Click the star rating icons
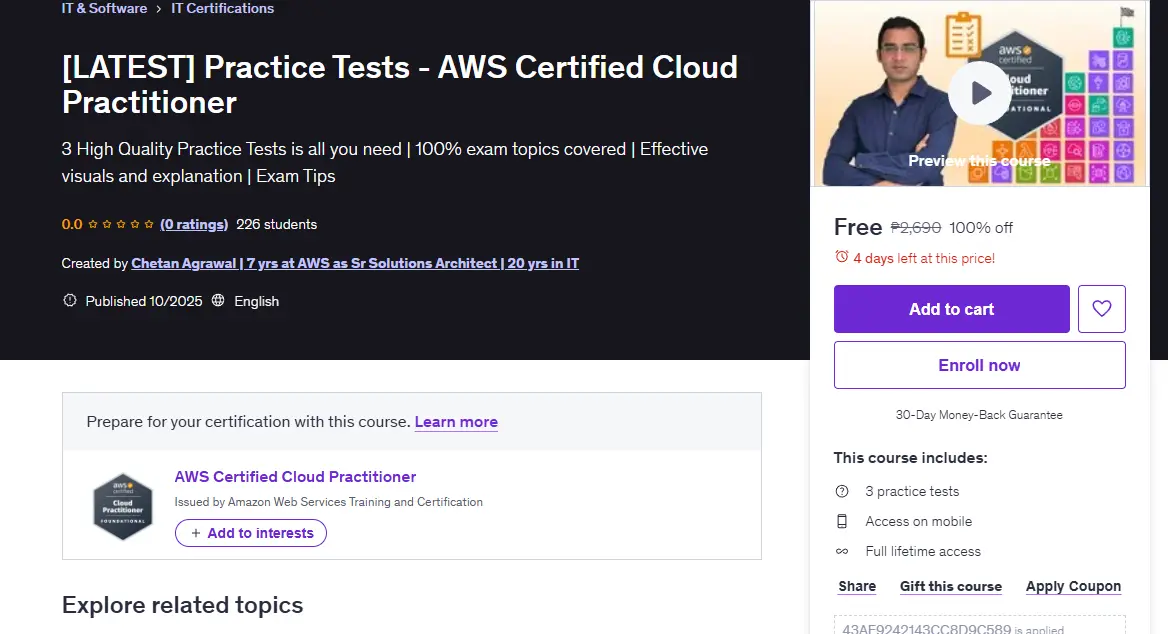The width and height of the screenshot is (1168, 634). [121, 224]
